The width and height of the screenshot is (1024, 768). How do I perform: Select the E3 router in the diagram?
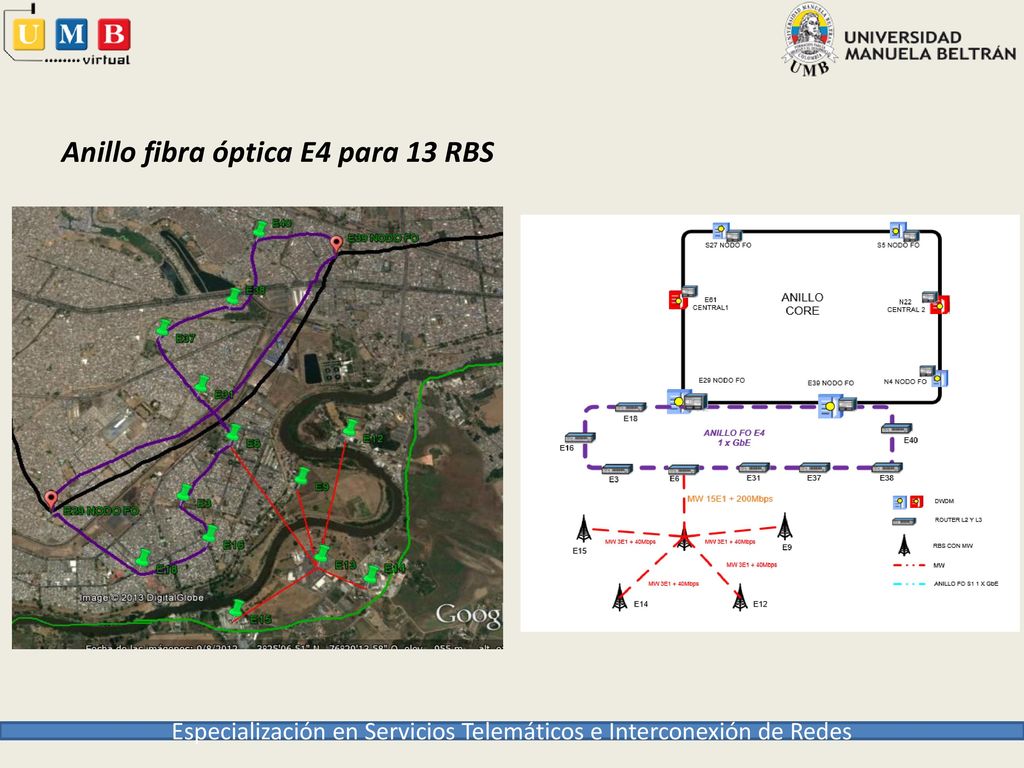click(x=617, y=469)
